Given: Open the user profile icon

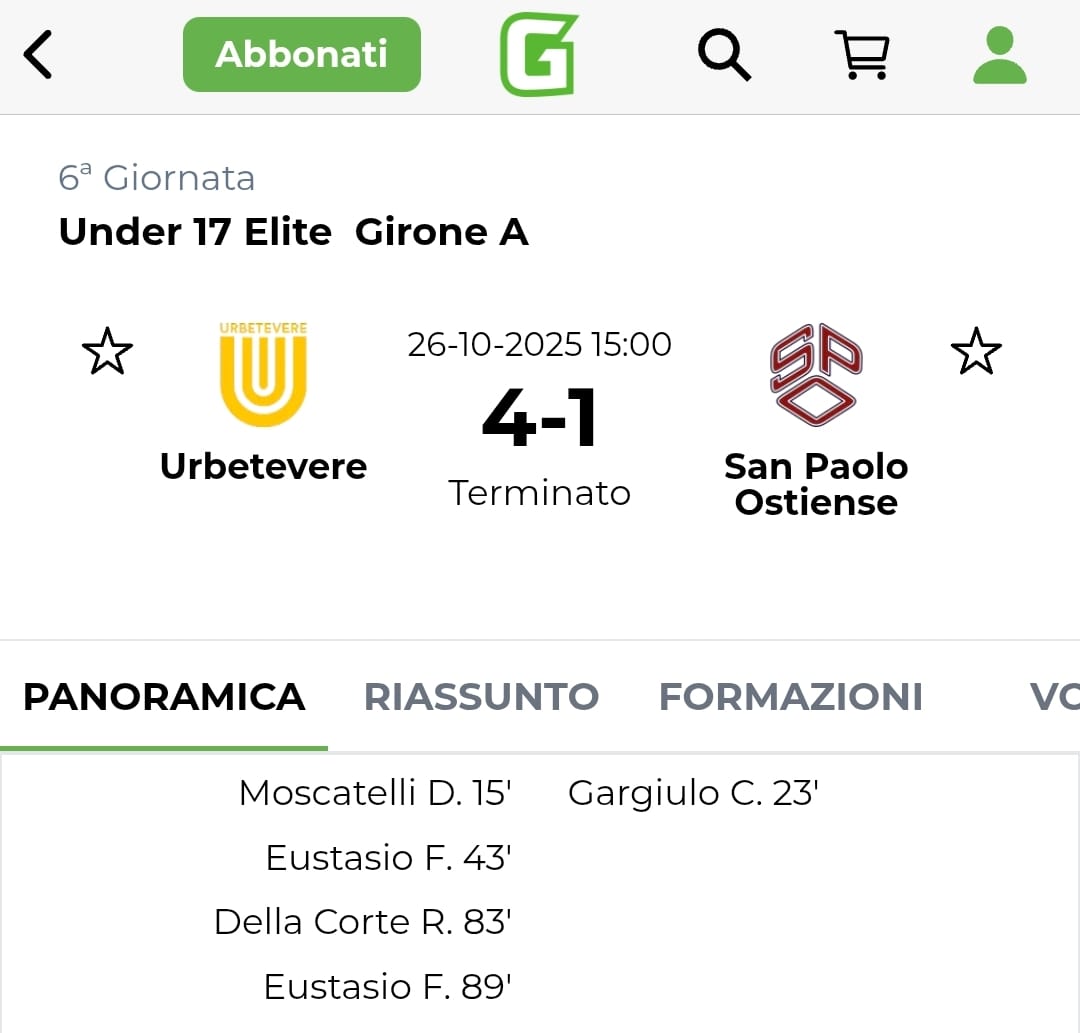Looking at the screenshot, I should [x=999, y=55].
